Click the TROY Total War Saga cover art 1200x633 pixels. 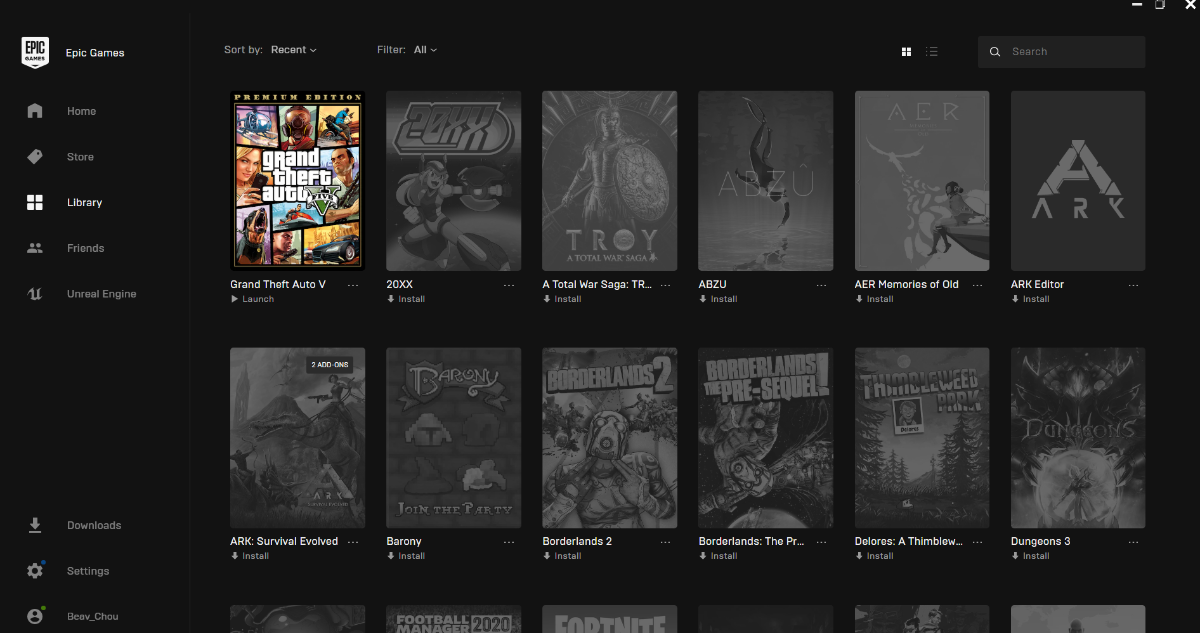pyautogui.click(x=610, y=181)
